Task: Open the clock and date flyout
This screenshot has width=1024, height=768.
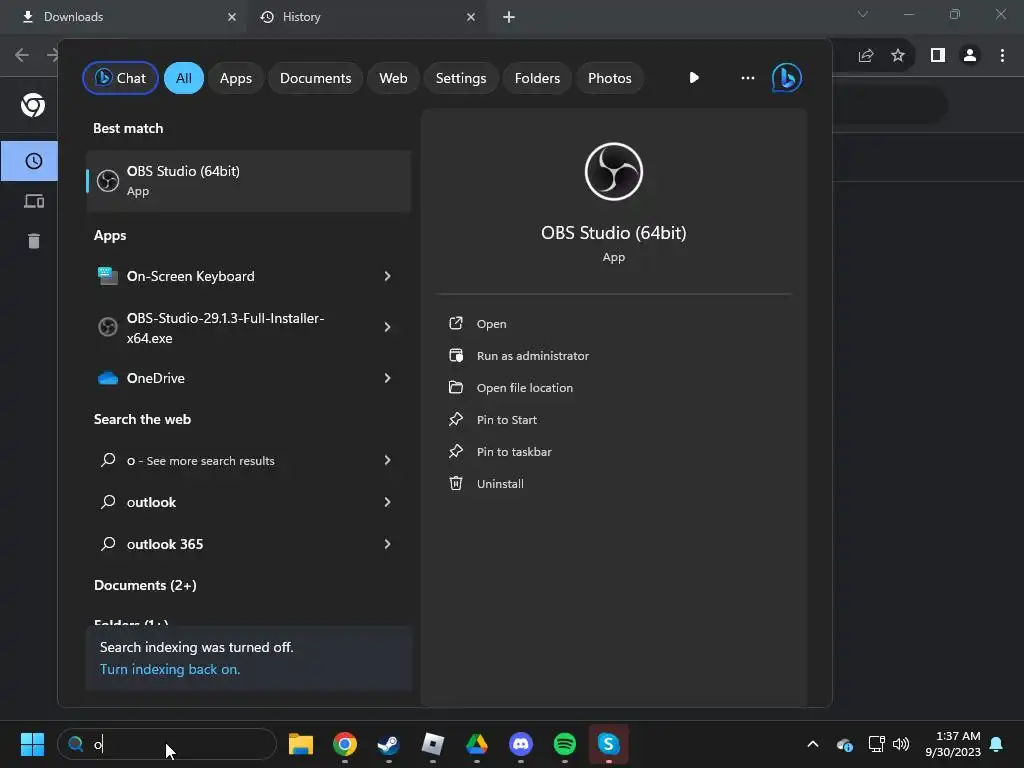Action: tap(953, 744)
